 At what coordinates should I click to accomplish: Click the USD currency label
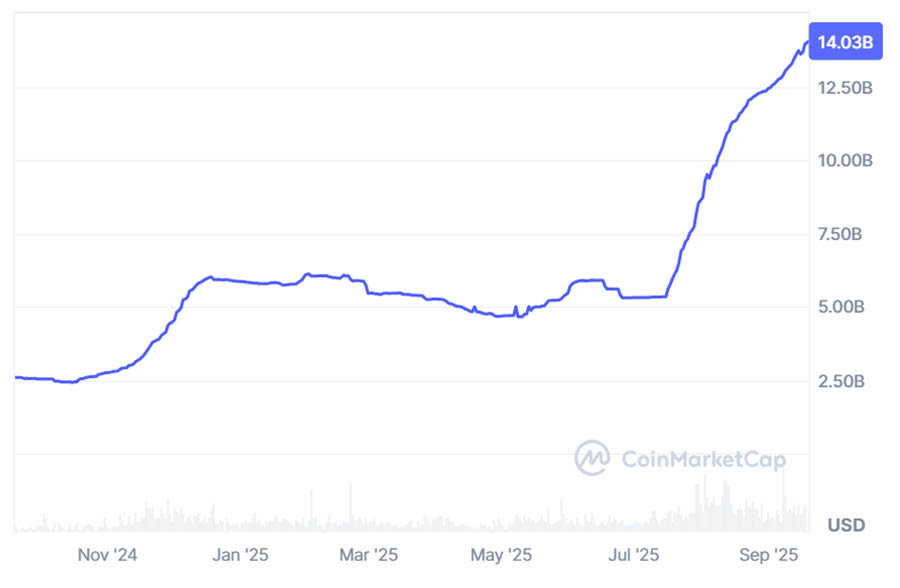coord(846,525)
